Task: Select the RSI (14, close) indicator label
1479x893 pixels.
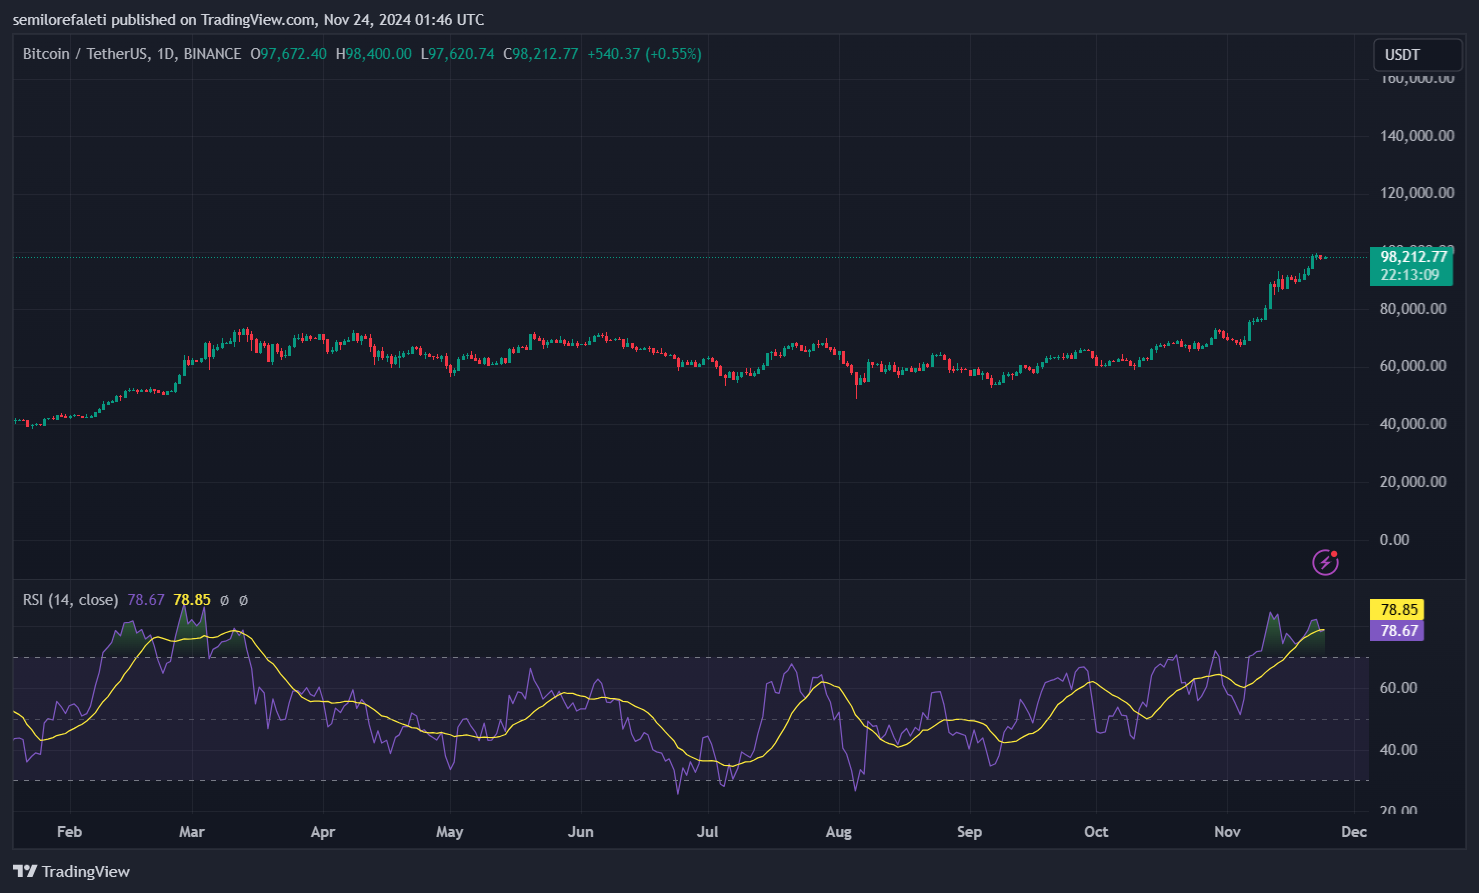Action: click(70, 600)
